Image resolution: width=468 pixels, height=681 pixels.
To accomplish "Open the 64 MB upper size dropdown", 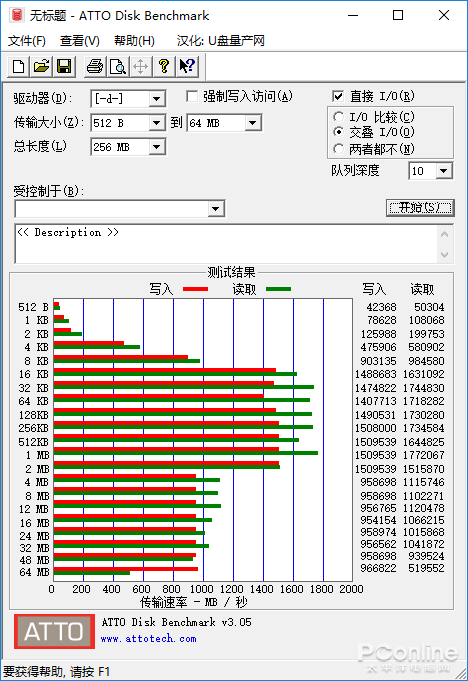I will pyautogui.click(x=253, y=123).
